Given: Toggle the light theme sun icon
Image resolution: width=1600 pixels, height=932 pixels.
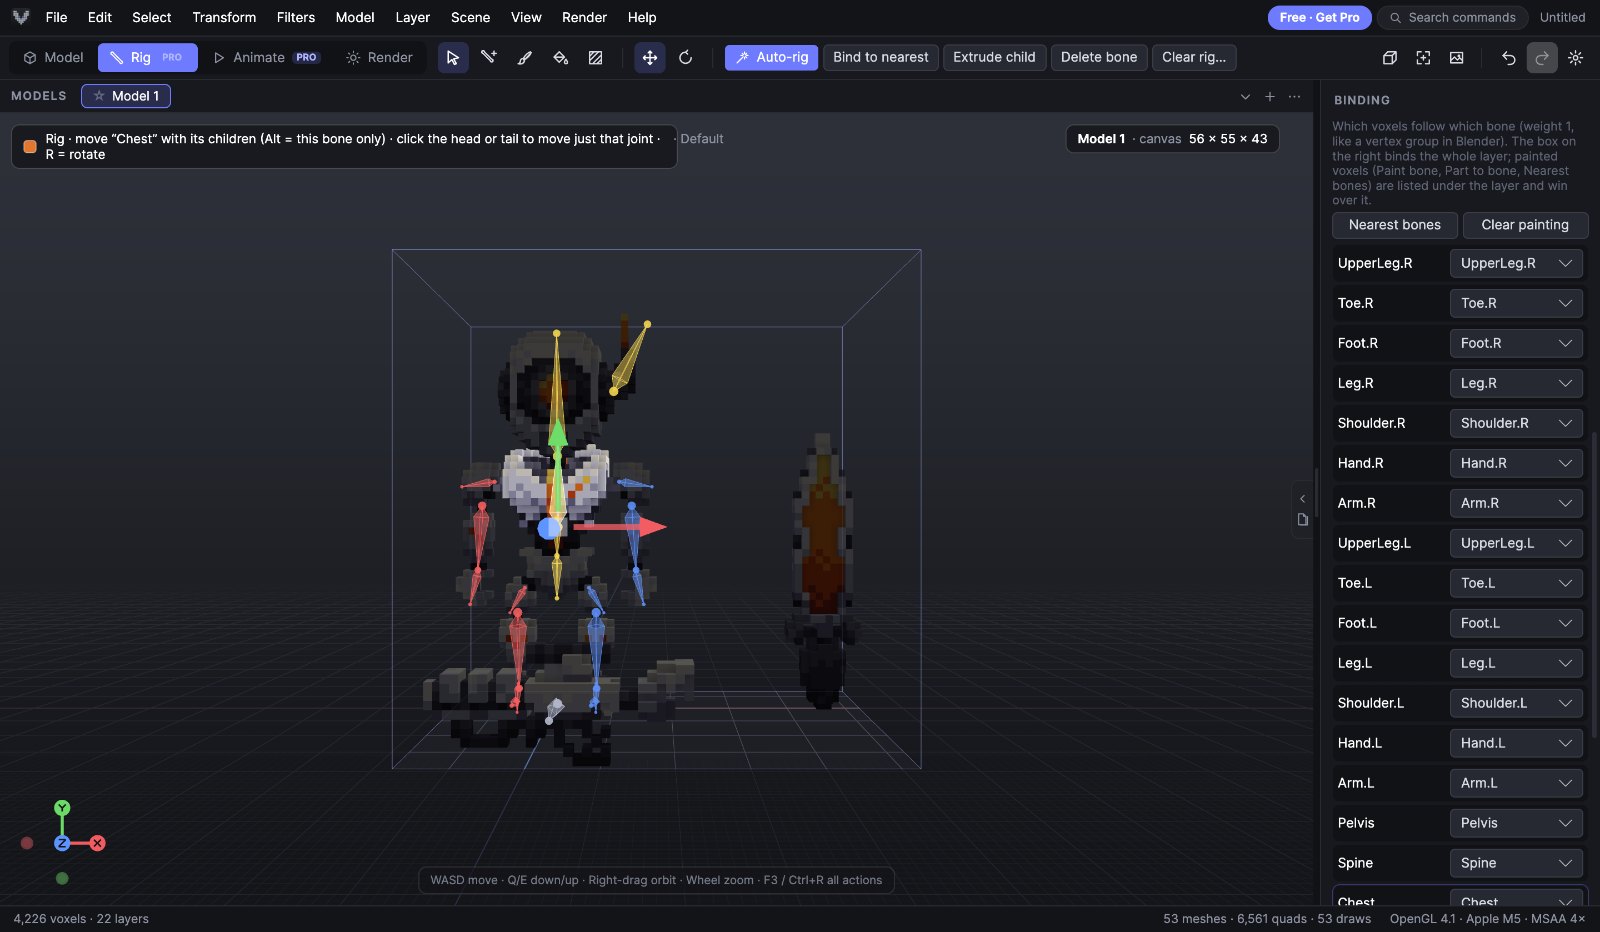Looking at the screenshot, I should click(1575, 58).
